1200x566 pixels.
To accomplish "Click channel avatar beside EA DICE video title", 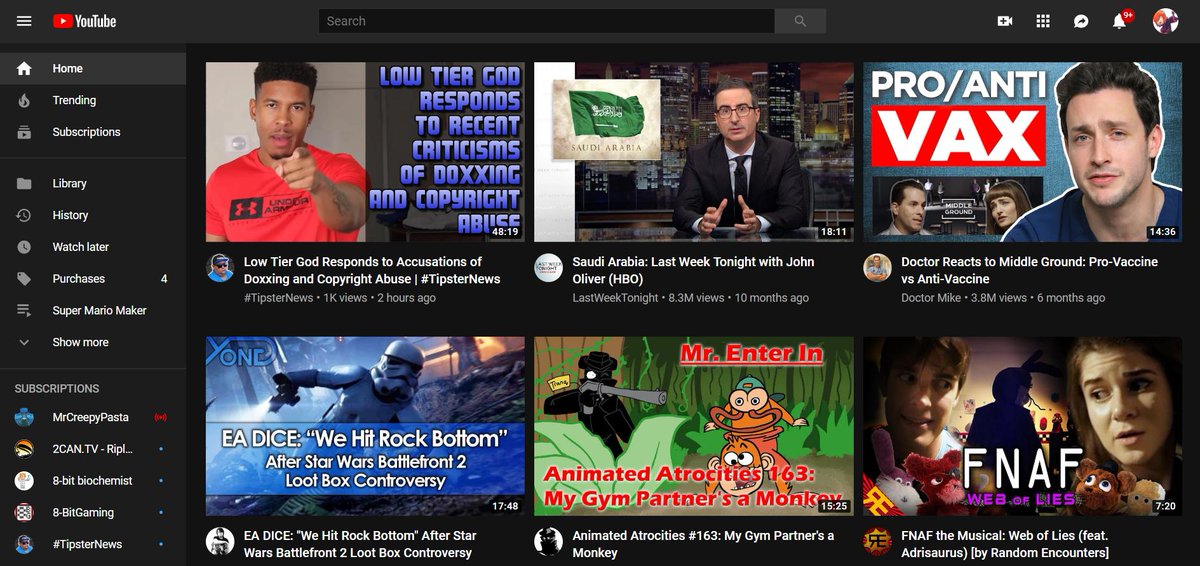I will tap(220, 541).
